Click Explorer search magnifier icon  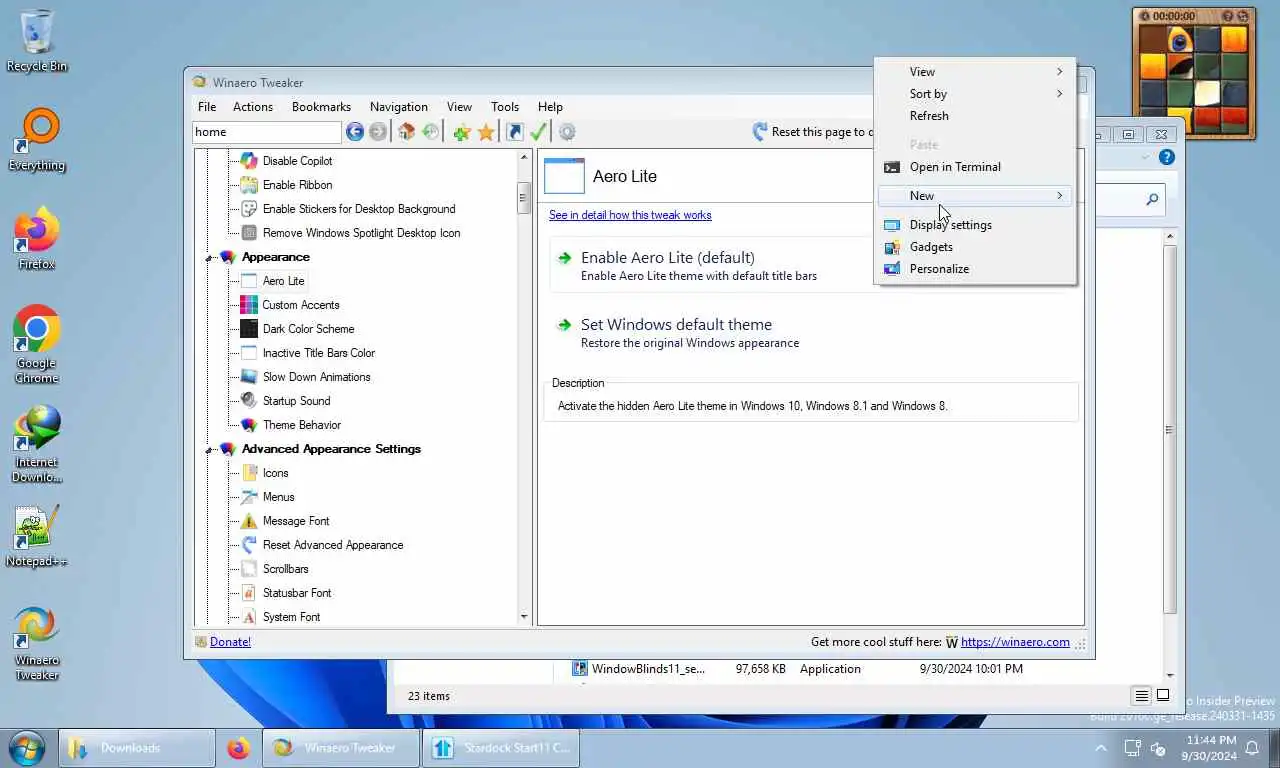(x=1152, y=200)
